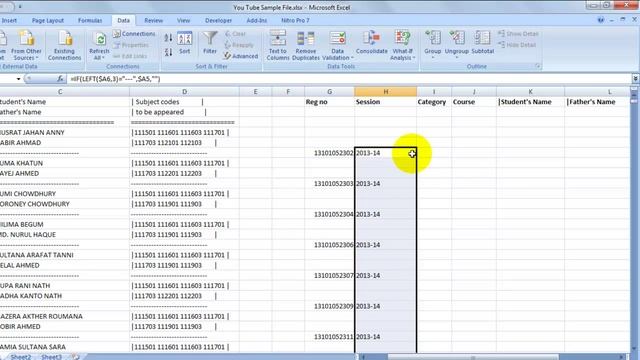Open Data Validation
Viewport: 640px width, 360px height.
coord(338,45)
